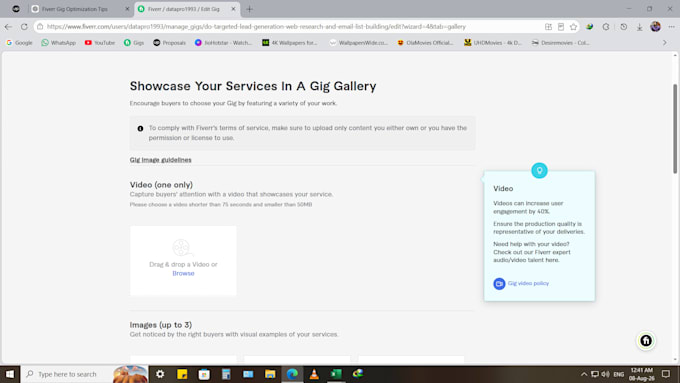
Task: Click Browse to upload a video
Action: coord(183,273)
